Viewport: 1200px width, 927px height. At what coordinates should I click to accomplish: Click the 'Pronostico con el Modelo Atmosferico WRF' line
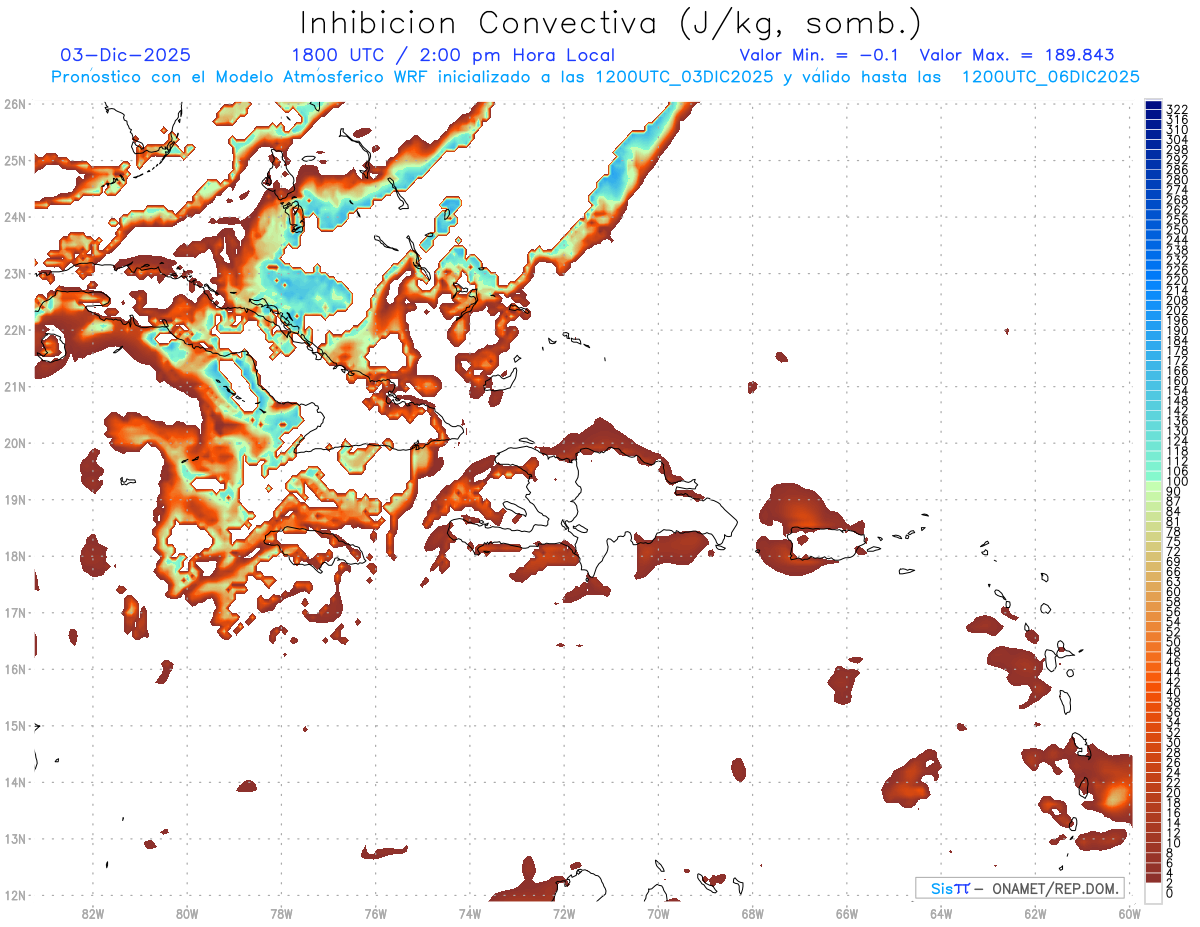(x=595, y=77)
